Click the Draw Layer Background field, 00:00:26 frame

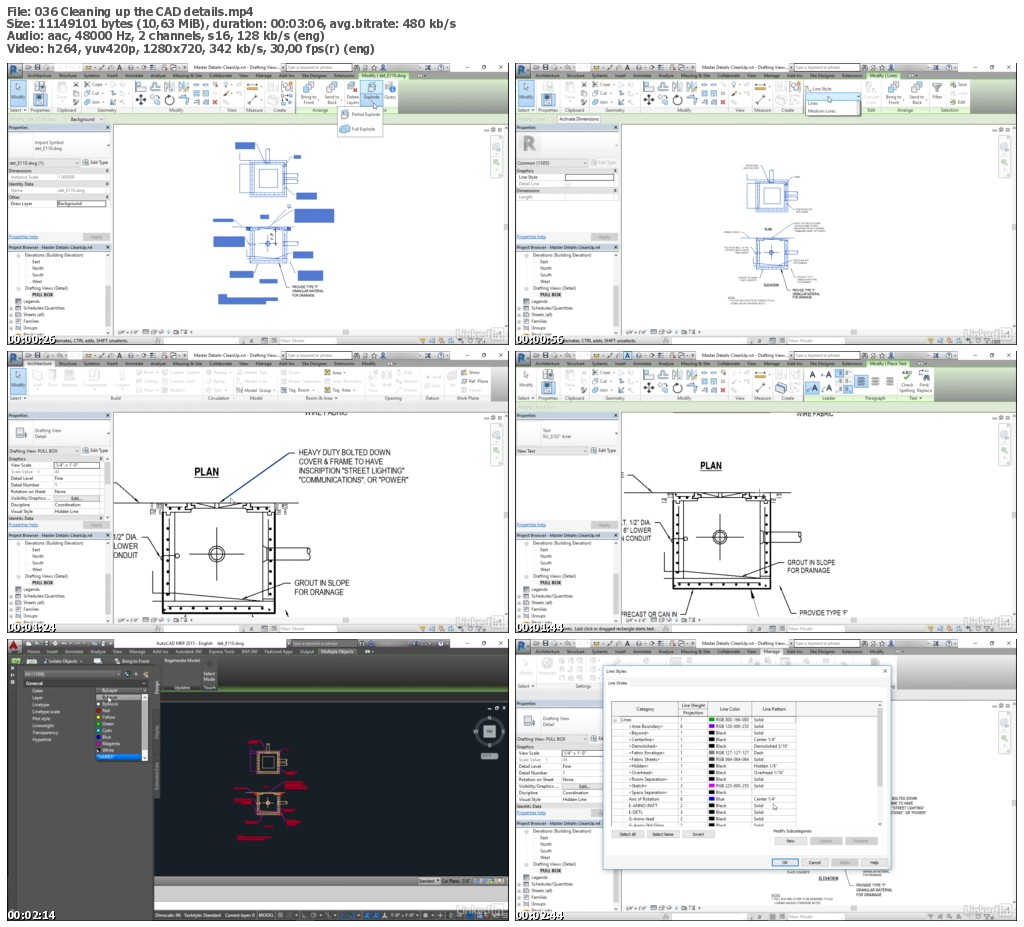pos(81,204)
